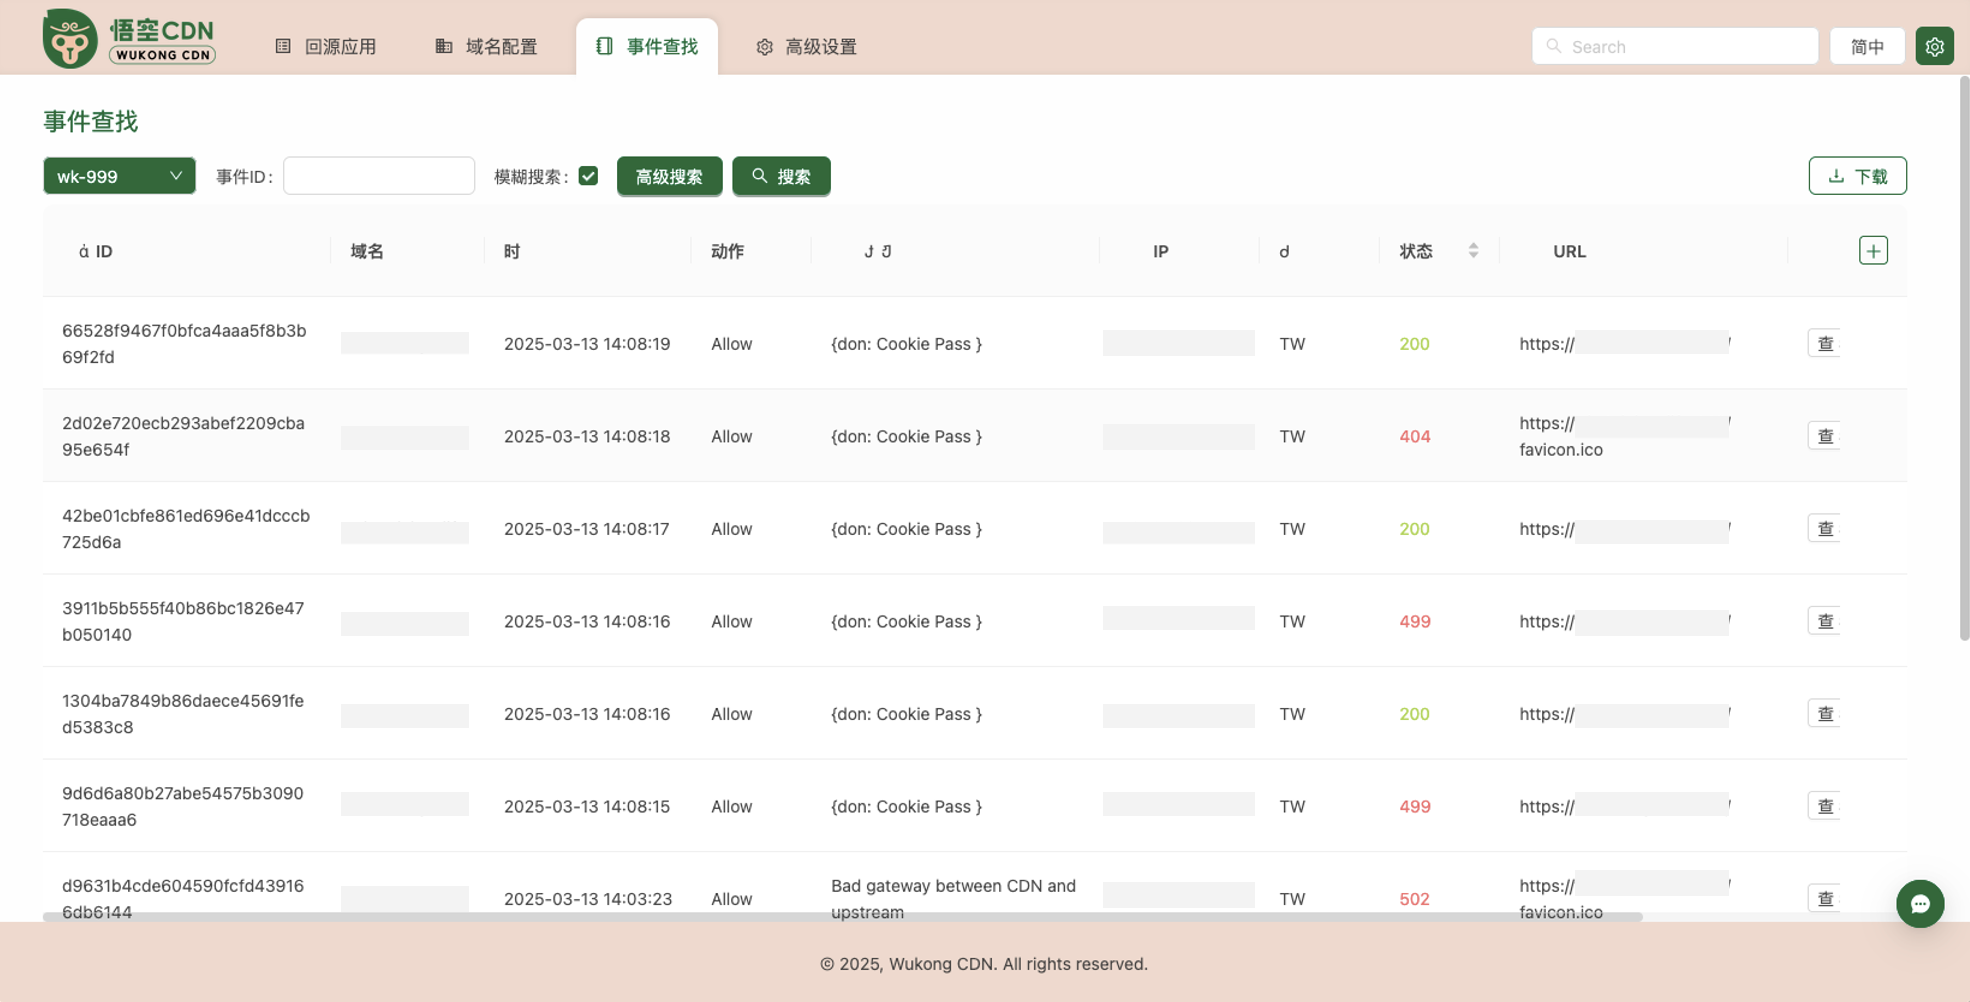Click the Wukong CDN monkey logo
This screenshot has width=1970, height=1002.
(x=70, y=39)
